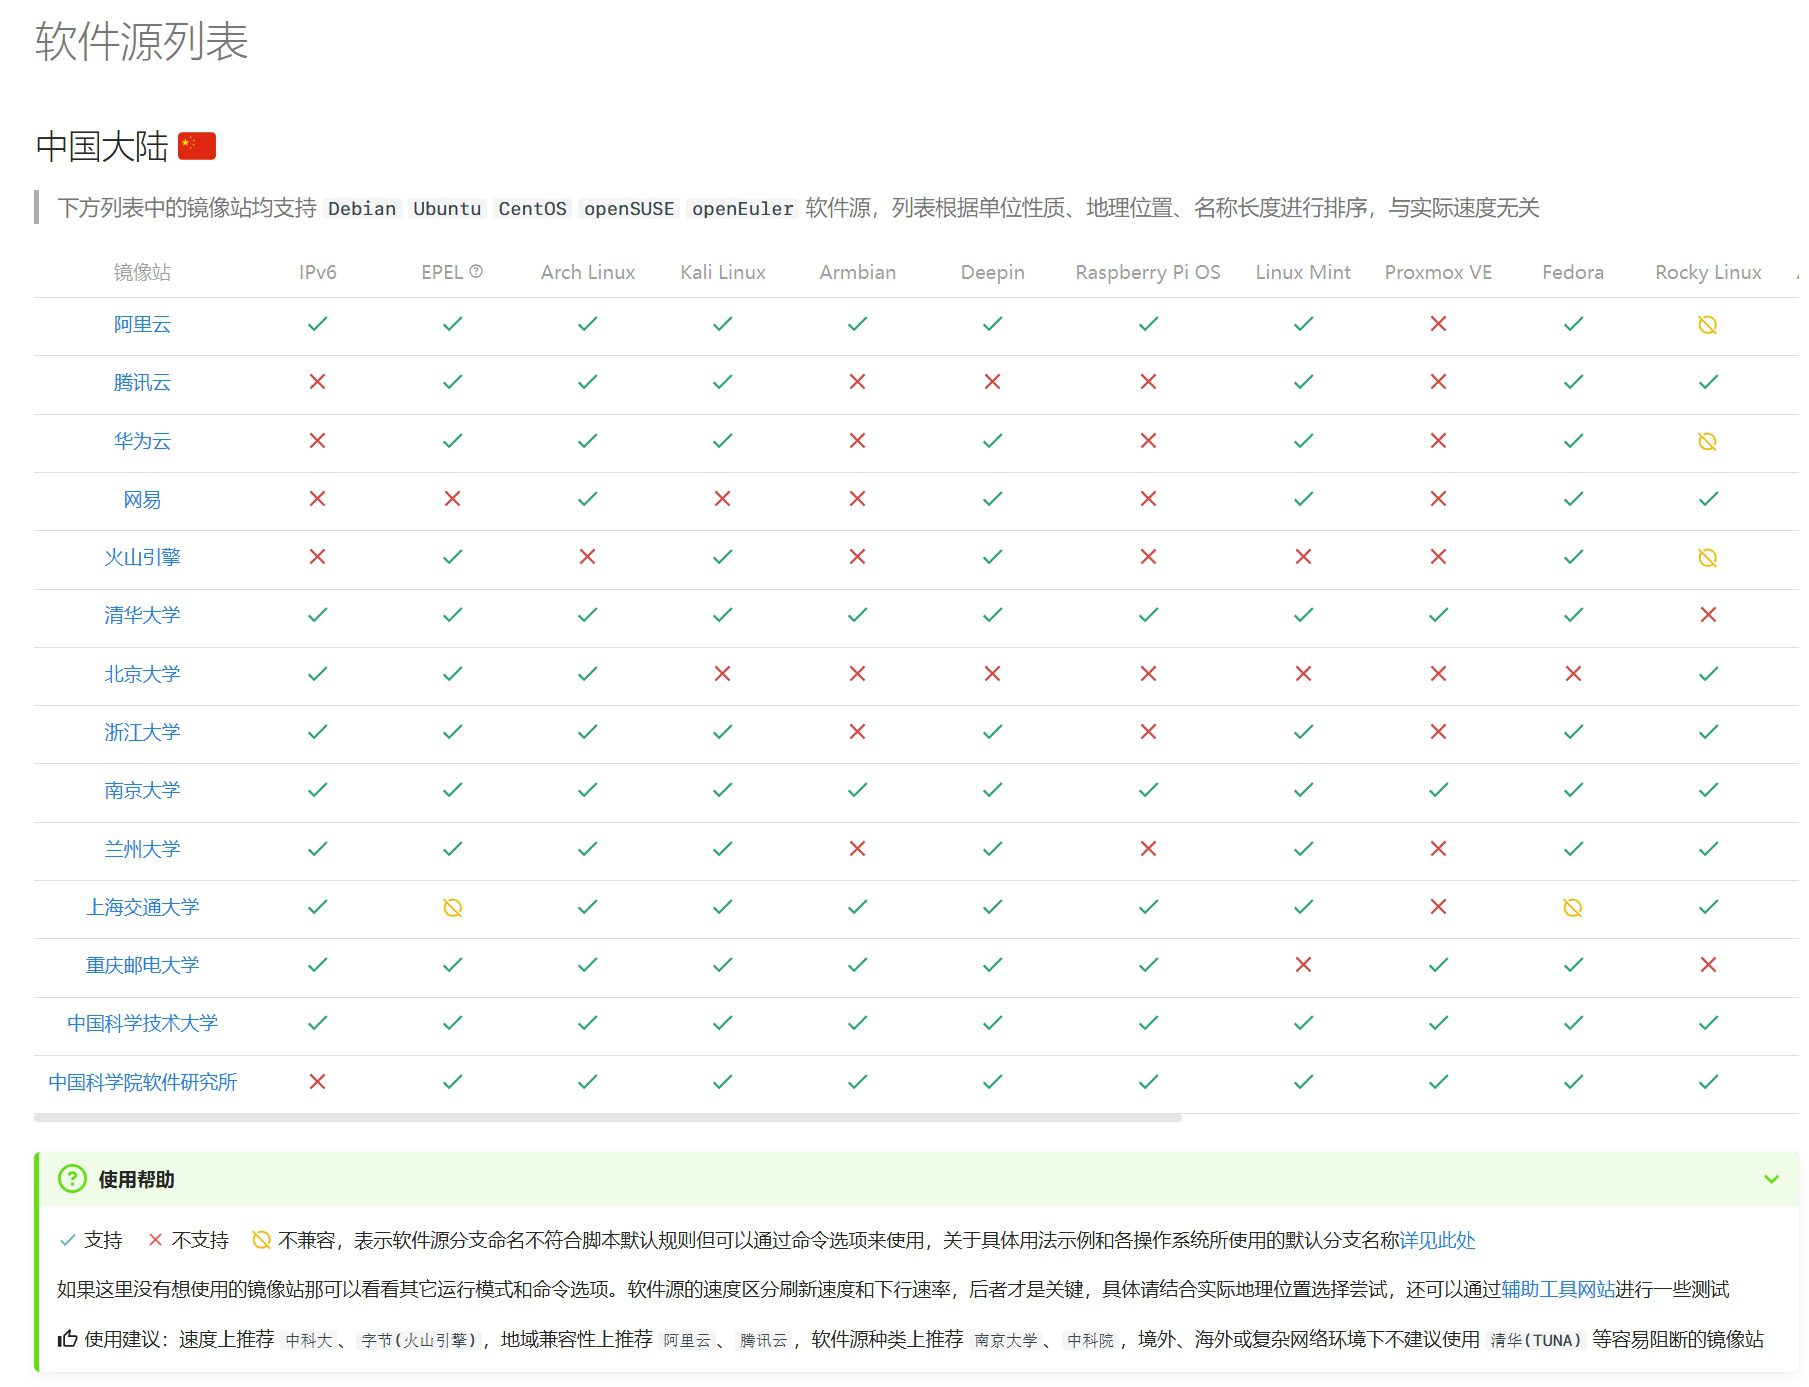
Task: Click the 详见此处 link in help text
Action: [x=1437, y=1241]
